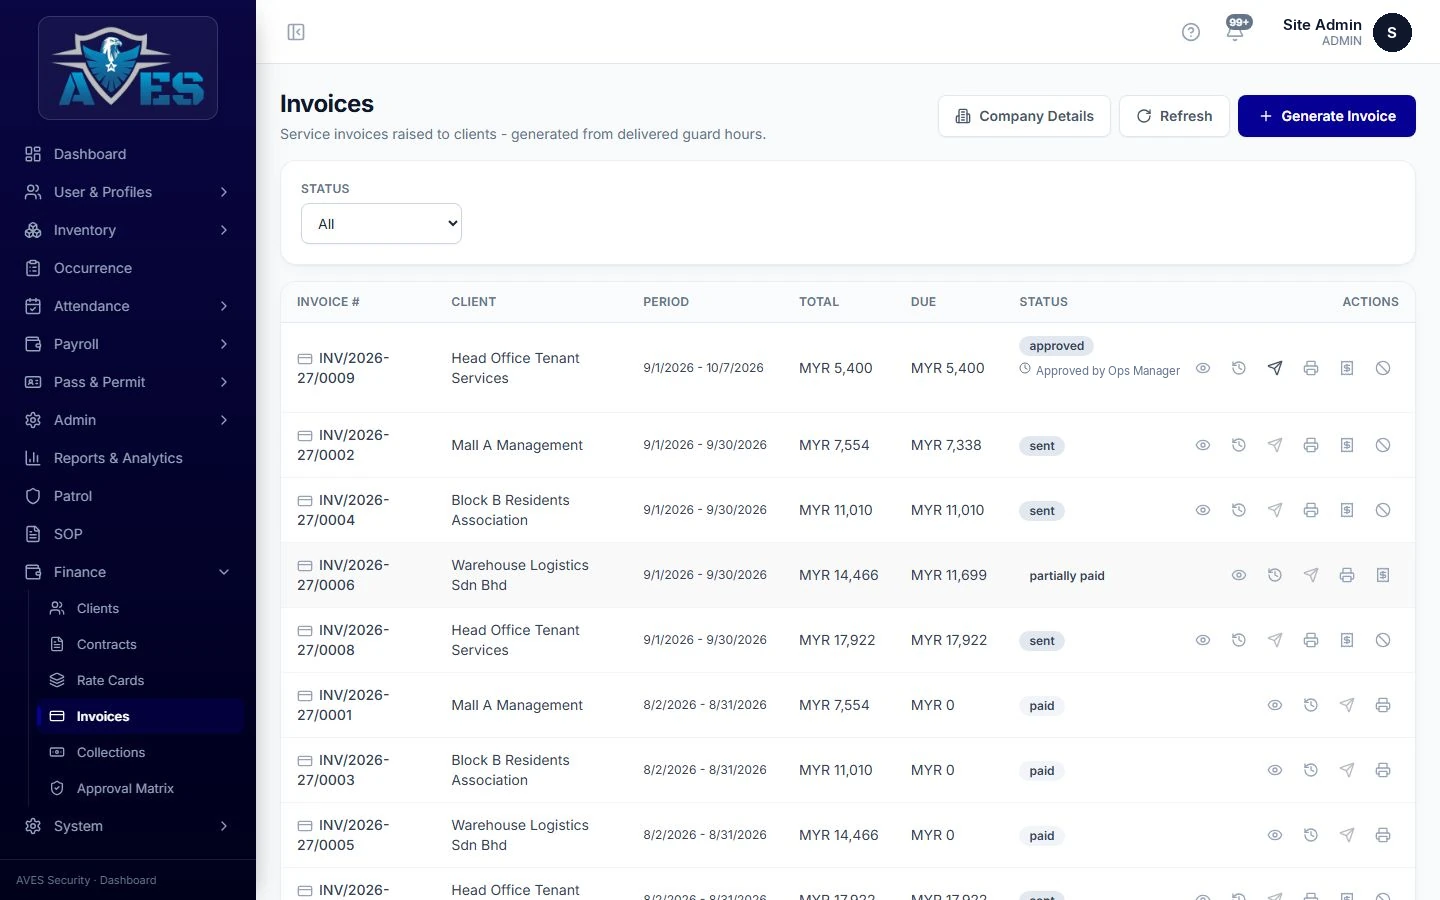Print invoice INV/2026-27/0004

1311,510
